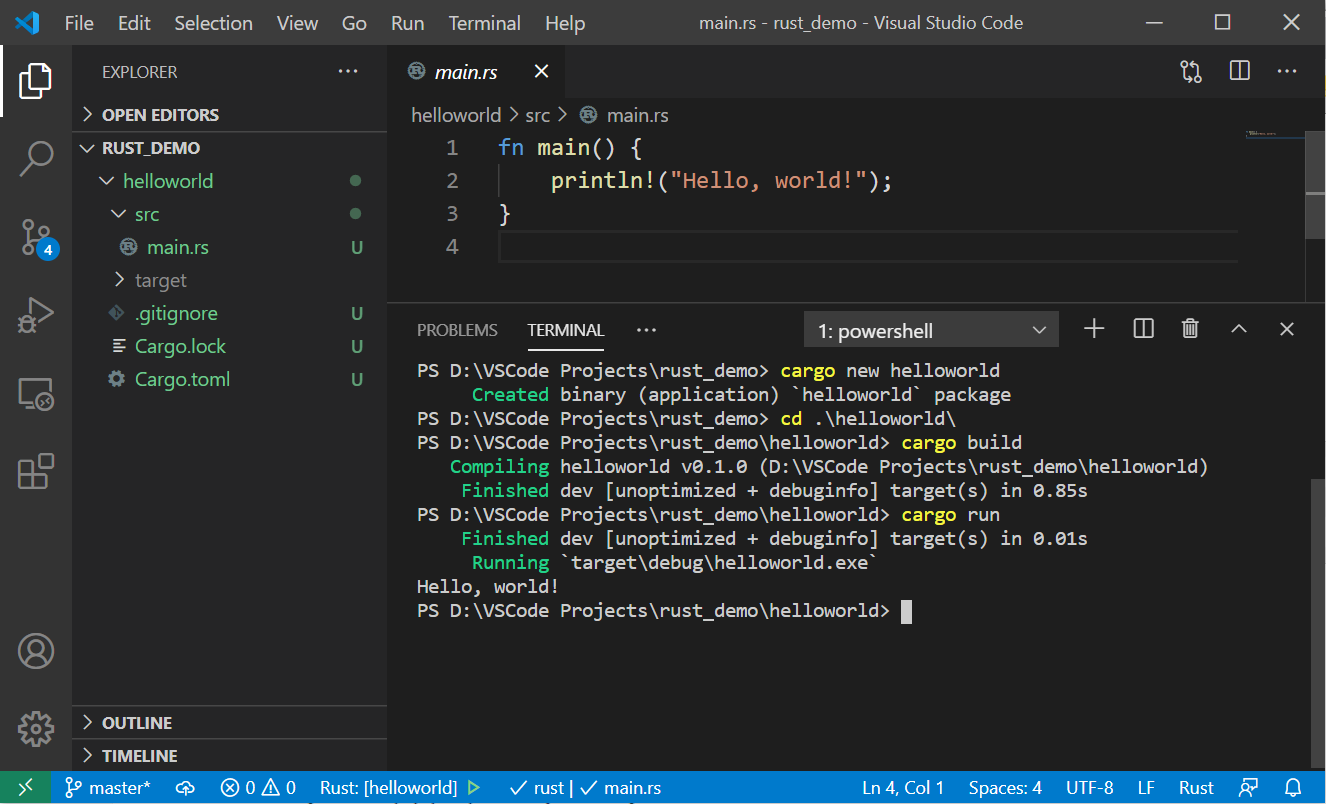
Task: Open the Terminal menu
Action: 484,23
